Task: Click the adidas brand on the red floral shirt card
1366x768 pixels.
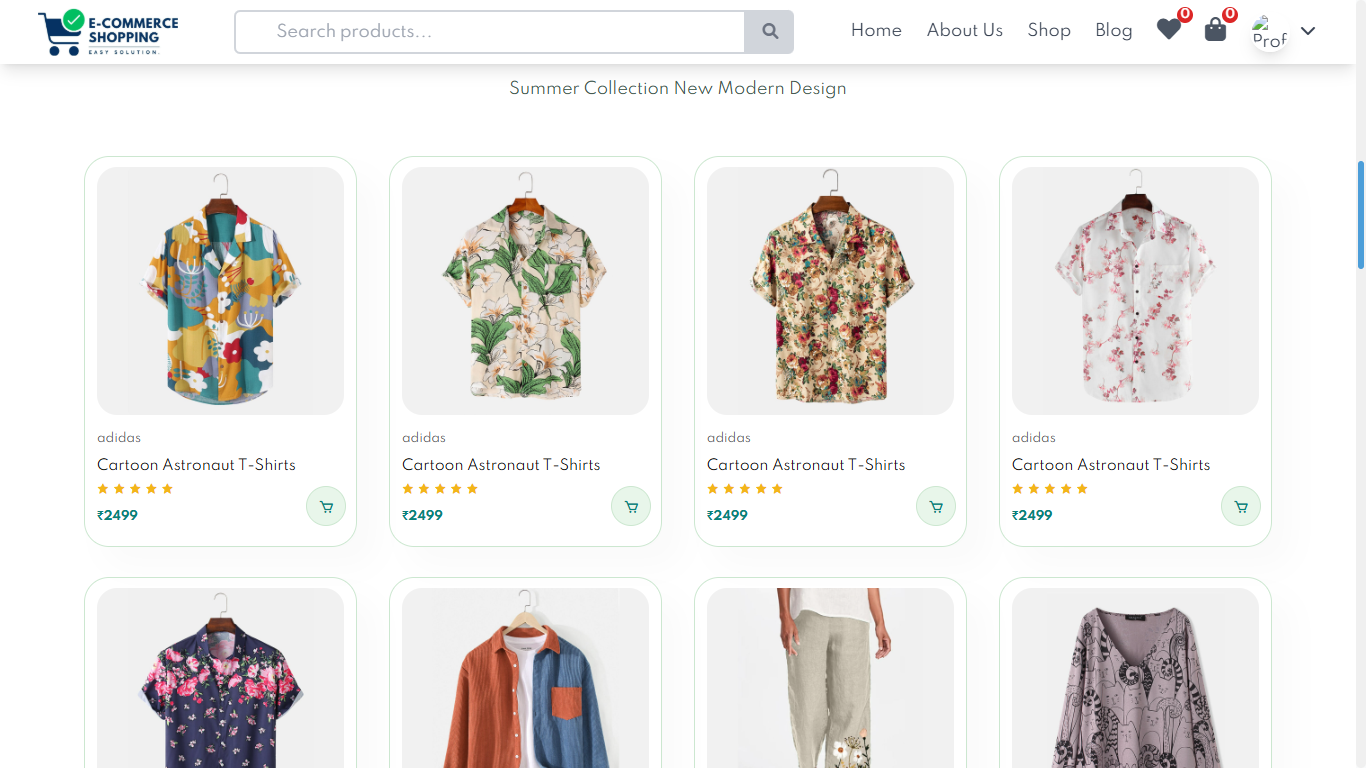Action: coord(729,437)
